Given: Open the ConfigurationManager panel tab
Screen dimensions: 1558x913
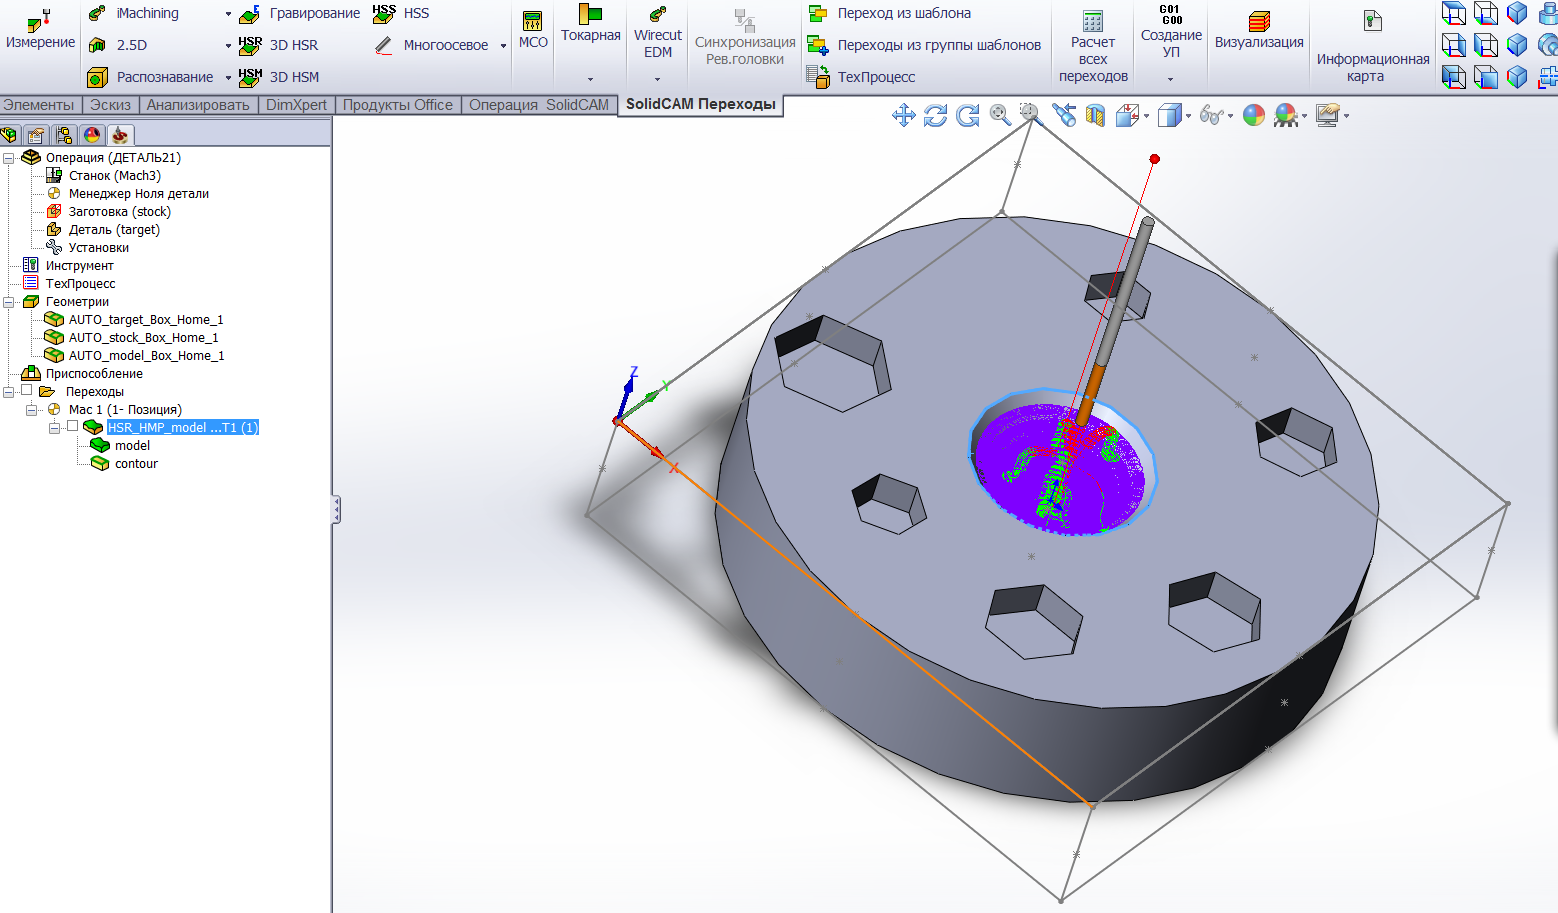Looking at the screenshot, I should pyautogui.click(x=64, y=135).
